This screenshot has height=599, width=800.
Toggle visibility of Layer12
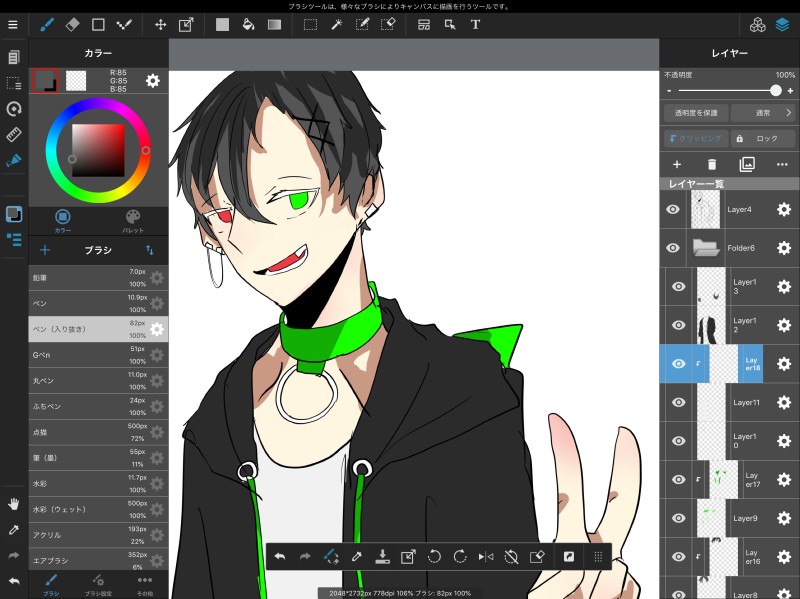point(679,325)
